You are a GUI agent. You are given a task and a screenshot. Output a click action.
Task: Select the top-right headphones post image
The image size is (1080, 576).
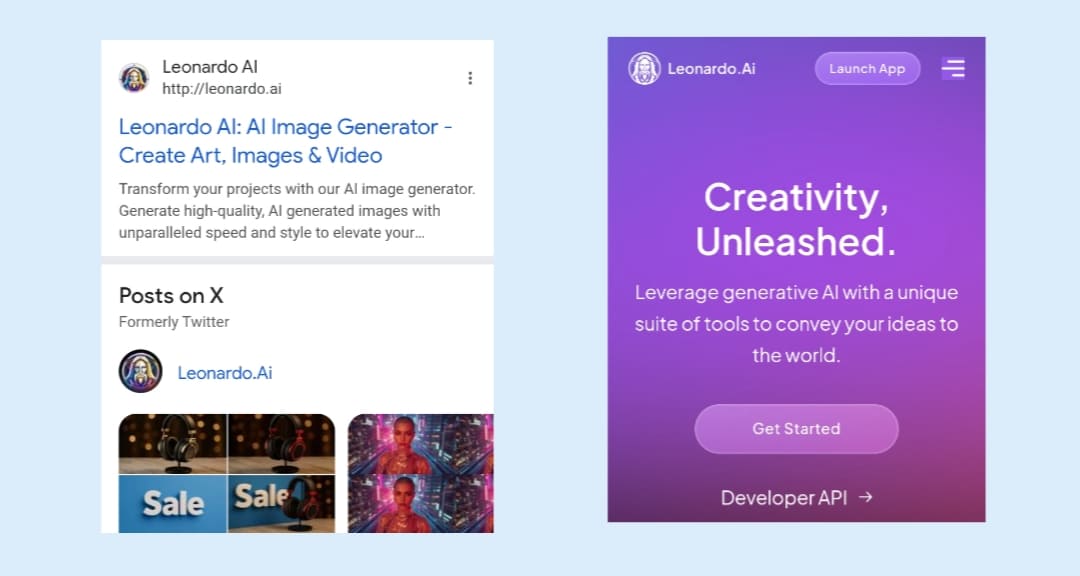tap(281, 443)
